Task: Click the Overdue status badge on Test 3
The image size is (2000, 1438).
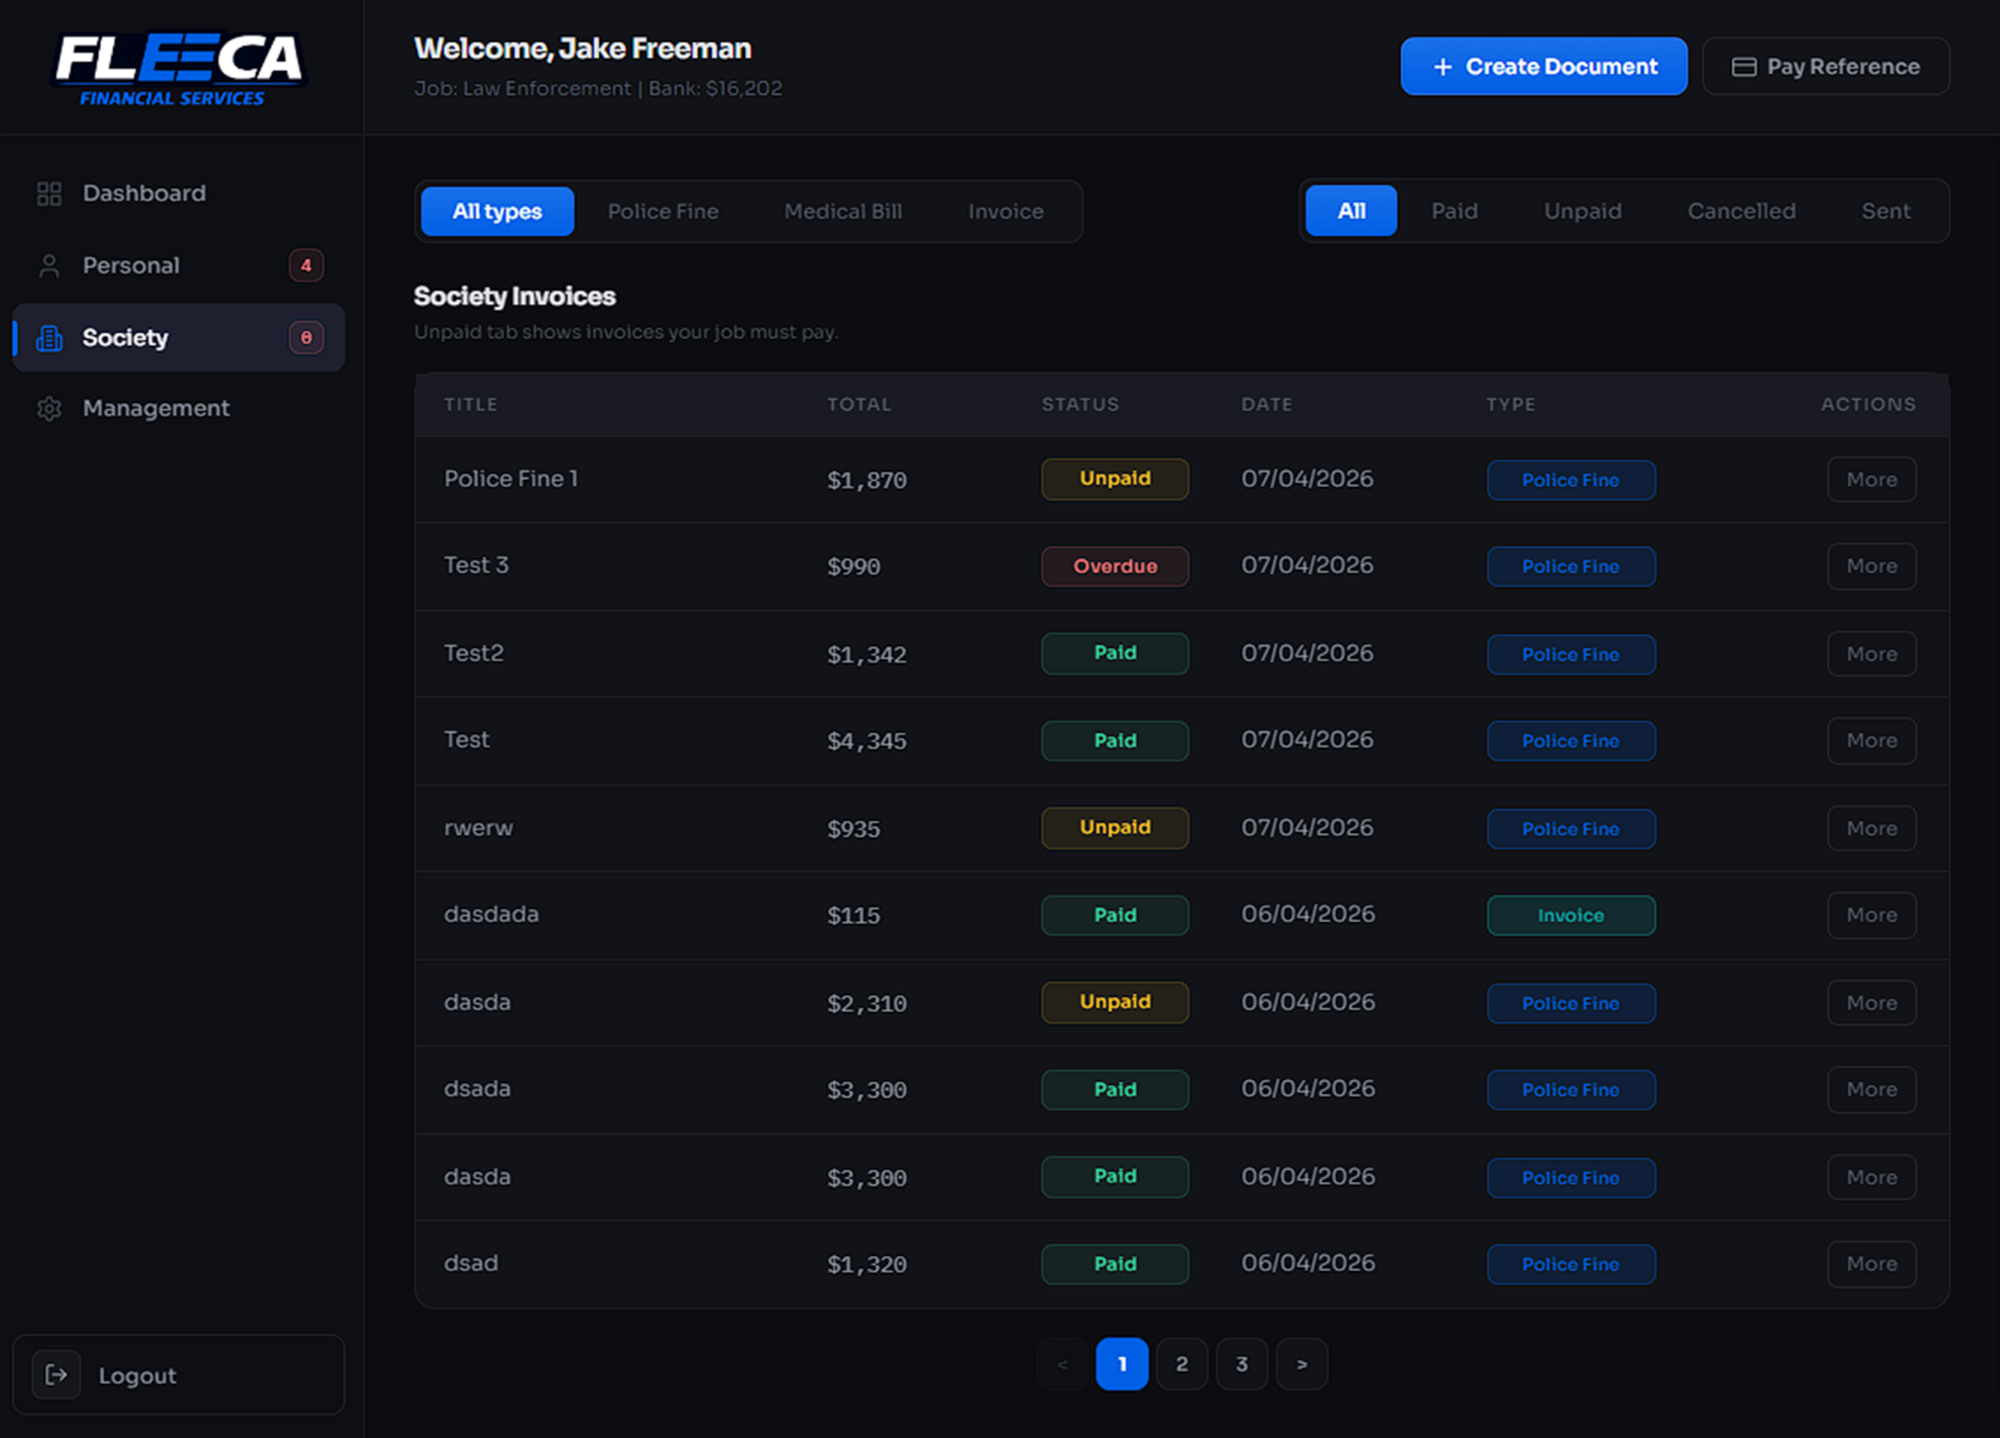Action: point(1115,566)
